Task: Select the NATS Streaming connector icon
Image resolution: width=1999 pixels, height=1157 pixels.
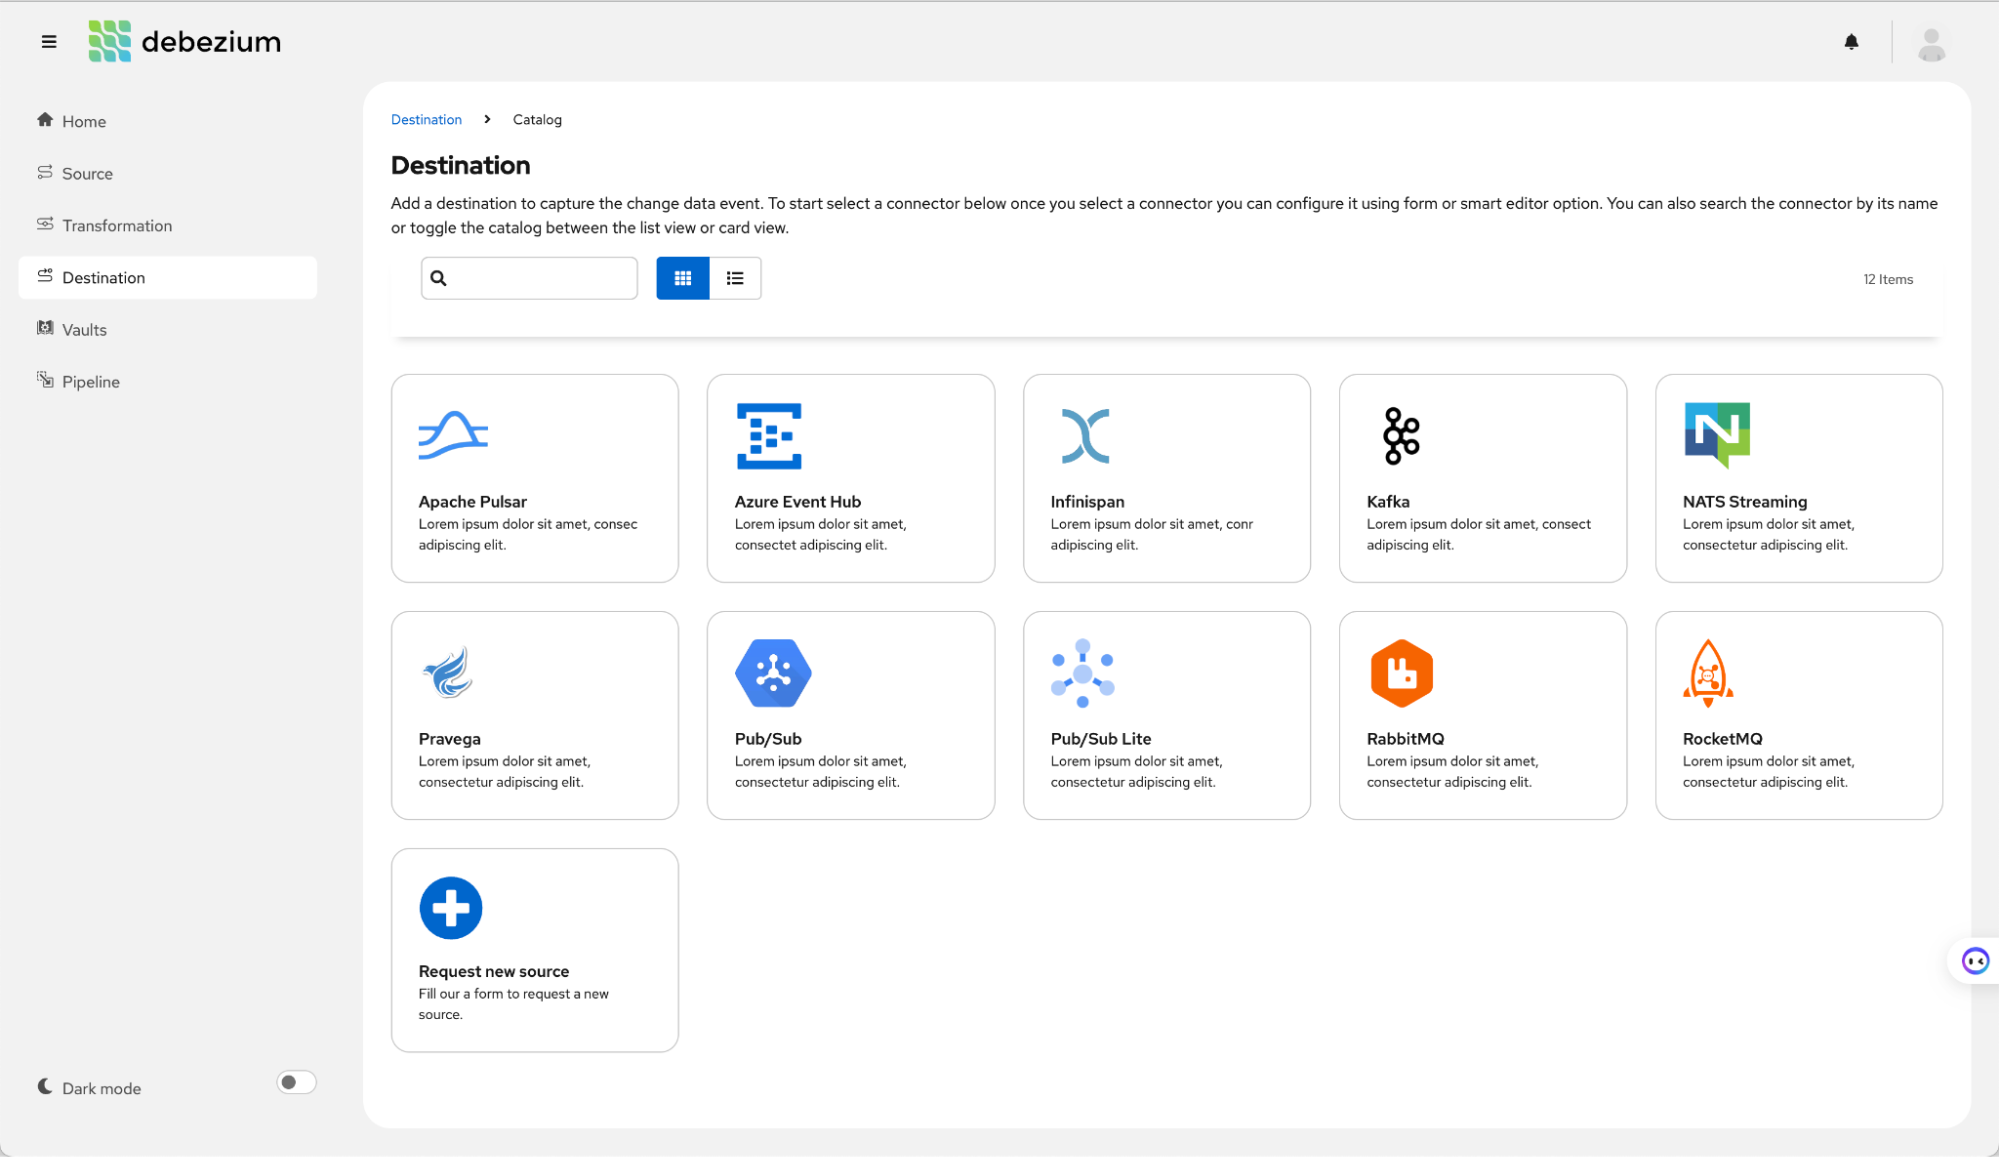Action: click(x=1717, y=435)
